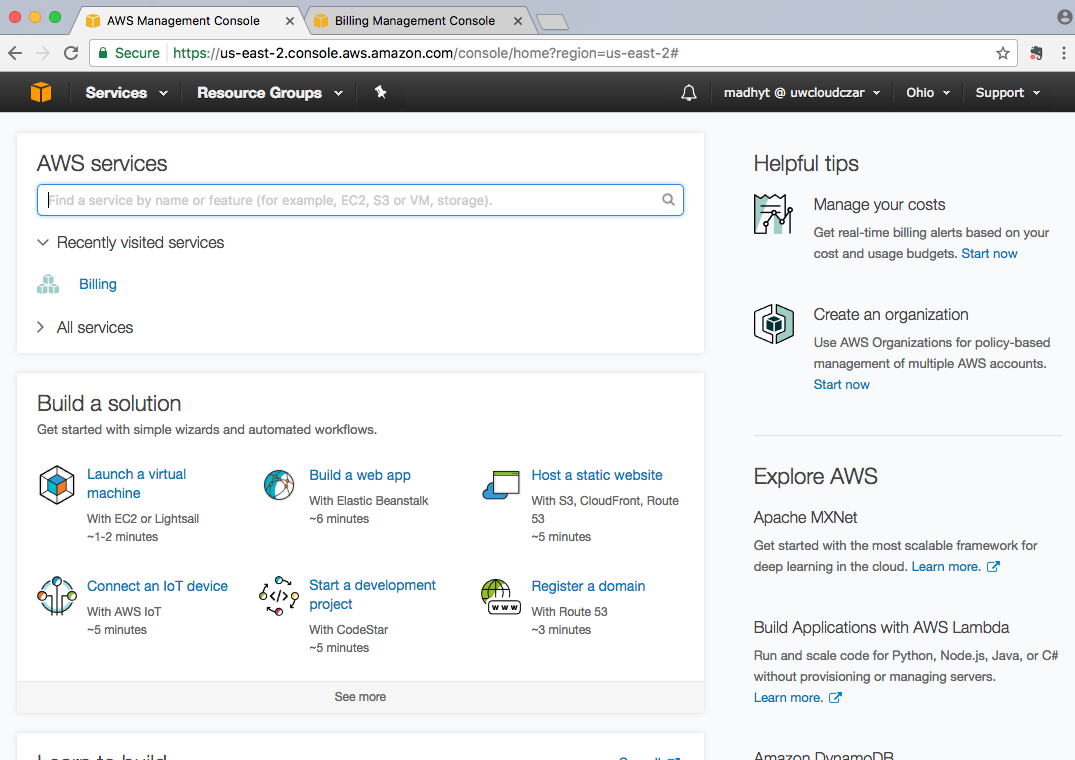Click the 'With Route 53' text

569,612
